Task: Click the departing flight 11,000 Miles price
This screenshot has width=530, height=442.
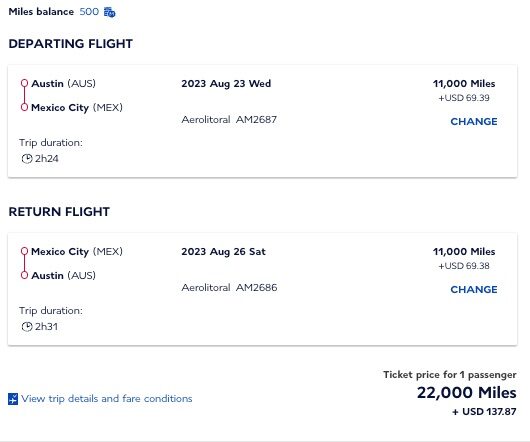Action: (x=464, y=83)
